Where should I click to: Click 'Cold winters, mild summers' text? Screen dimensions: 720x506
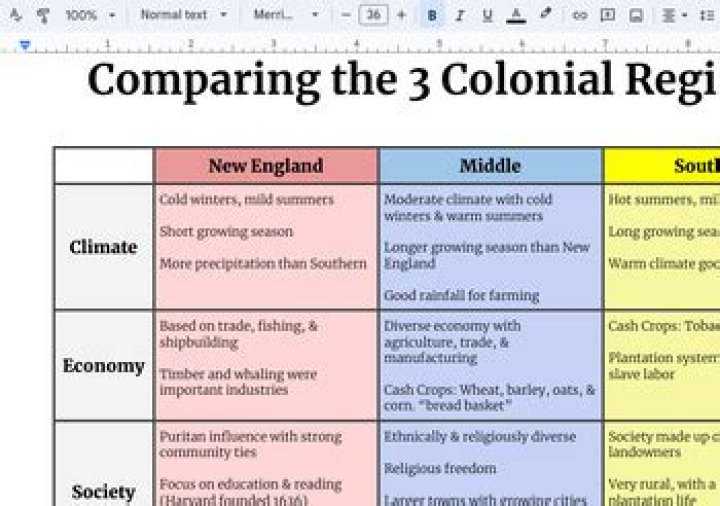[246, 200]
